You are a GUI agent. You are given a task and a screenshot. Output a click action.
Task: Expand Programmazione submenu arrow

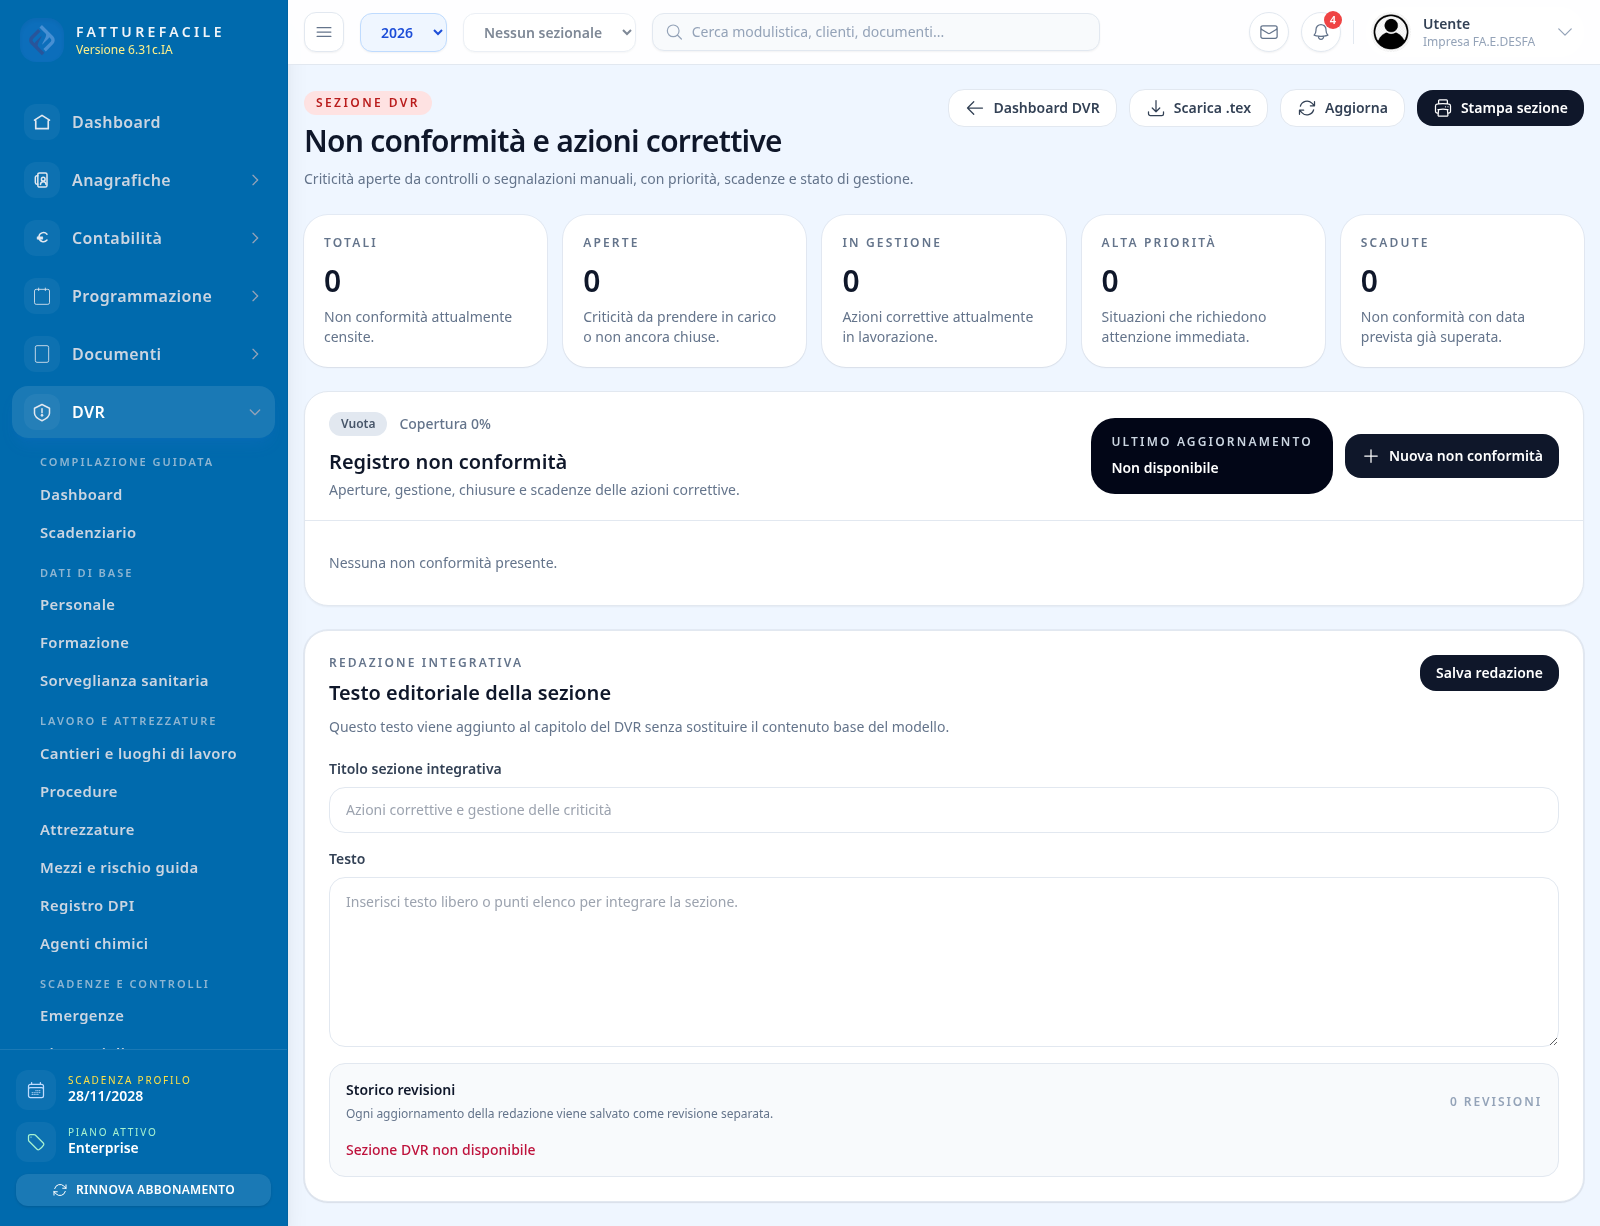click(x=255, y=296)
